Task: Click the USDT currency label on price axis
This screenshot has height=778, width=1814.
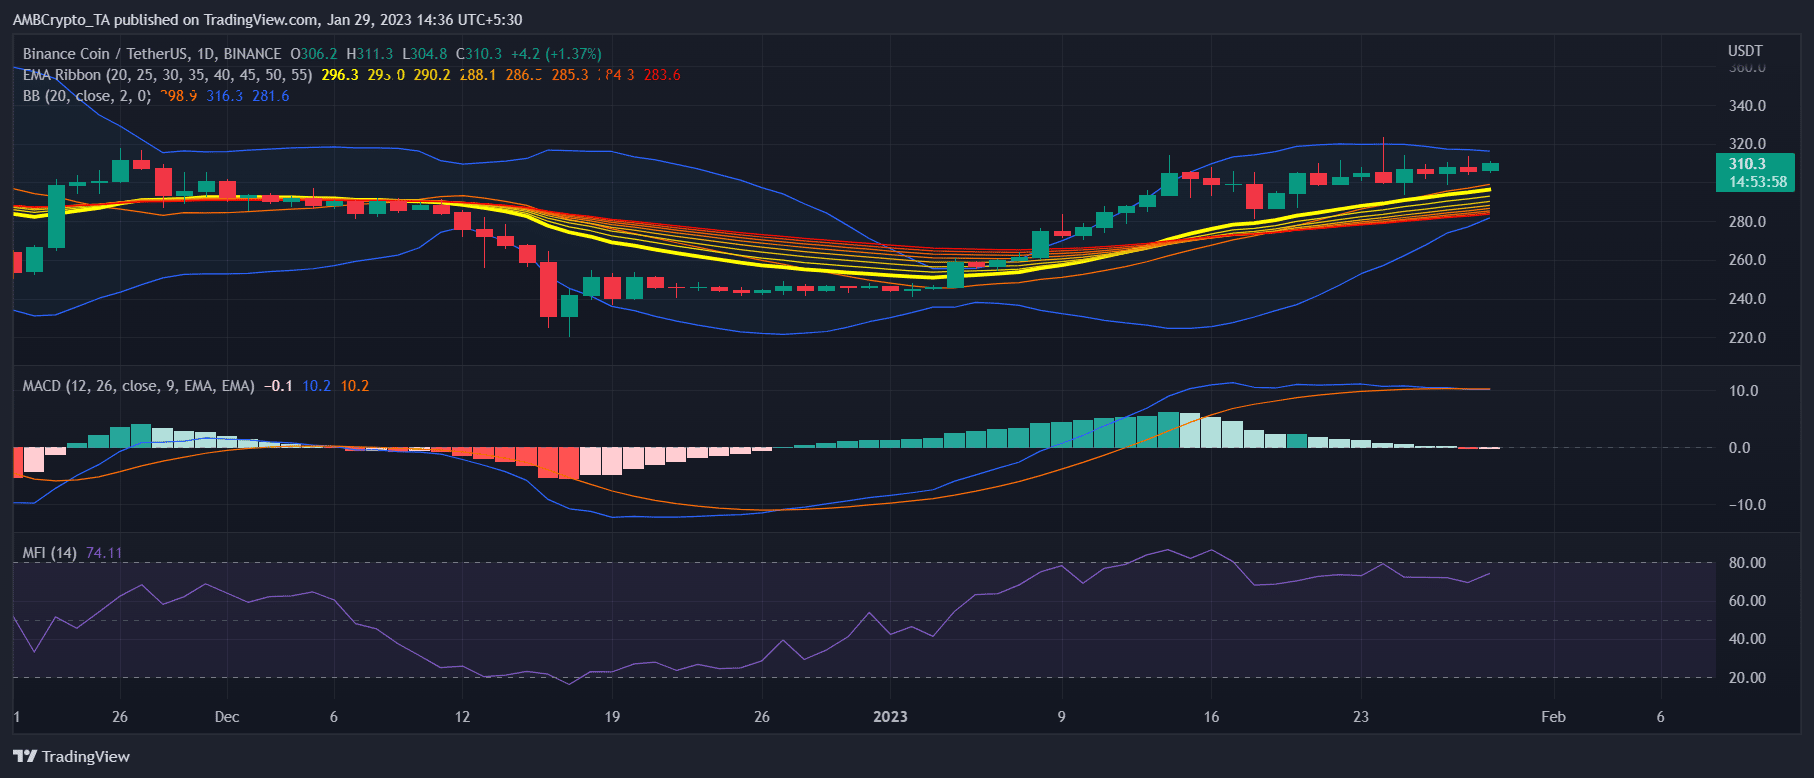Action: click(1745, 51)
